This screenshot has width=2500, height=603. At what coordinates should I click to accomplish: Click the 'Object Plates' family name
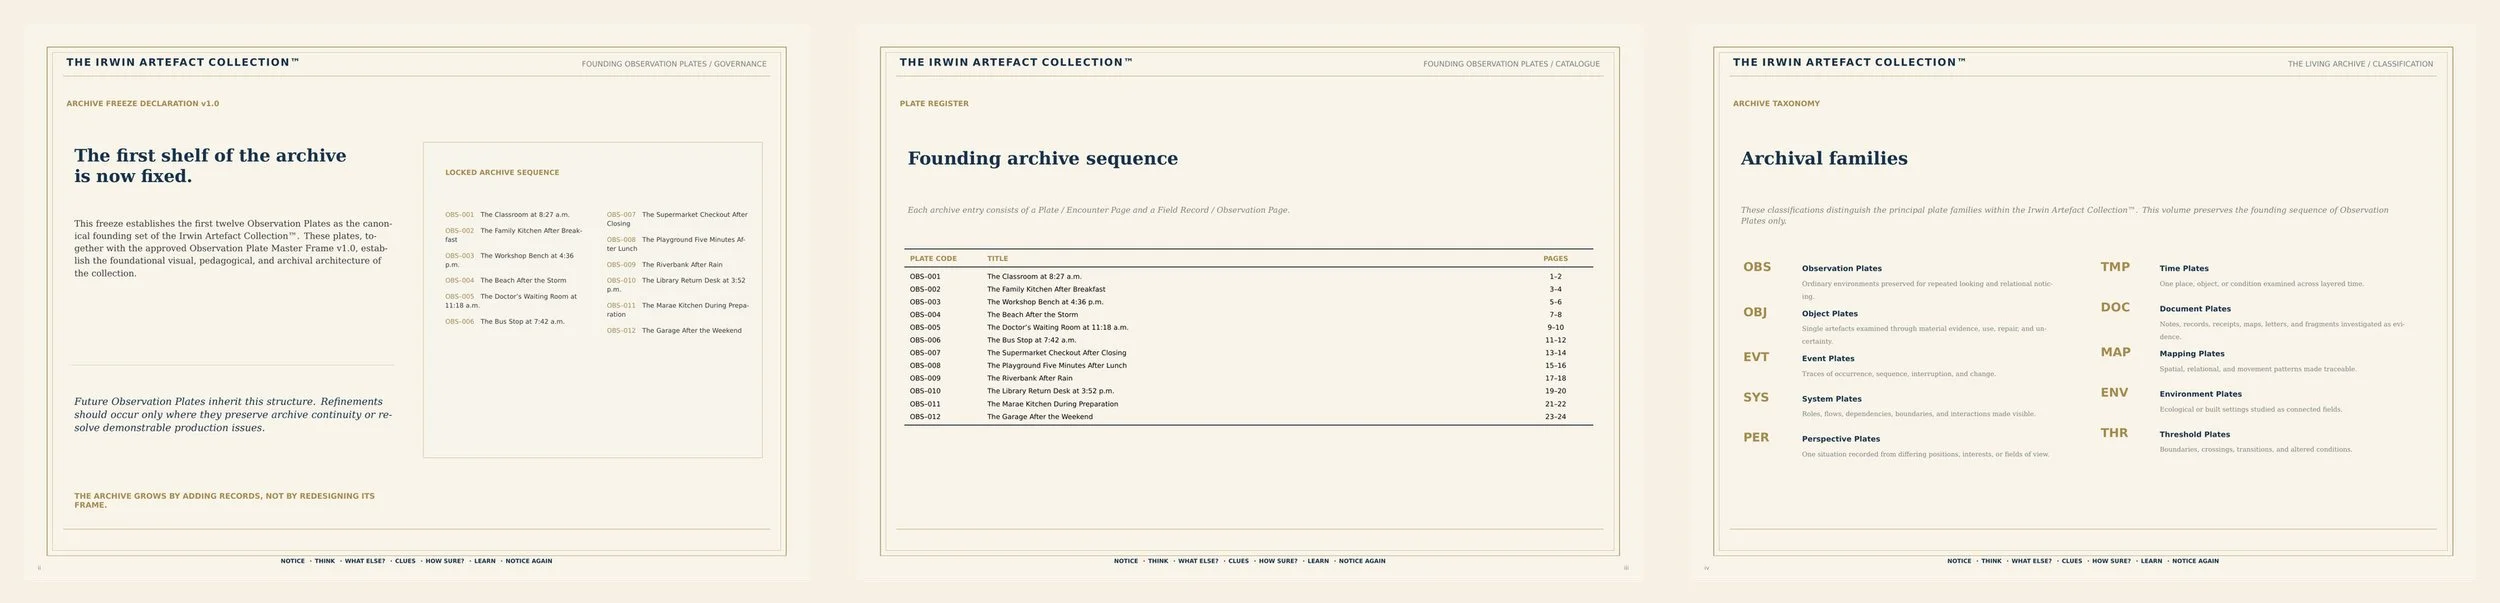(x=1830, y=314)
